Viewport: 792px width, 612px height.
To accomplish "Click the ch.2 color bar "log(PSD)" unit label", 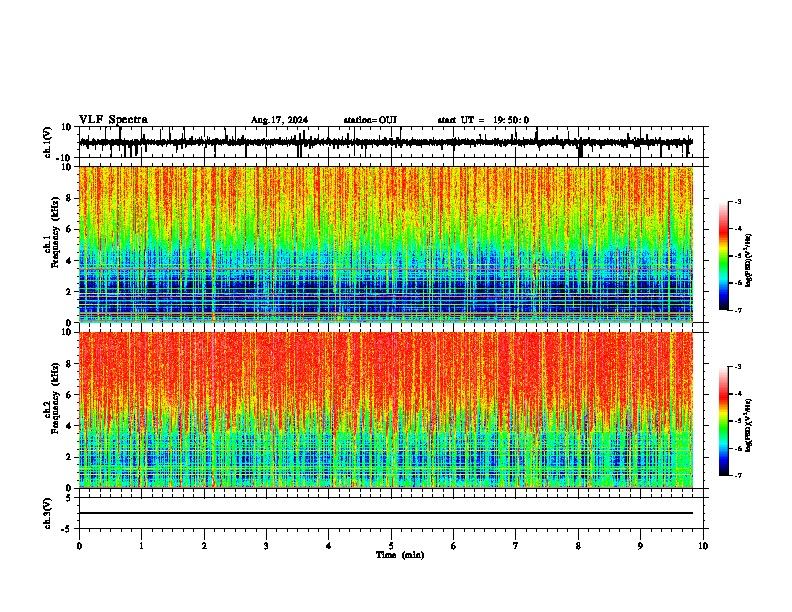I will [749, 425].
